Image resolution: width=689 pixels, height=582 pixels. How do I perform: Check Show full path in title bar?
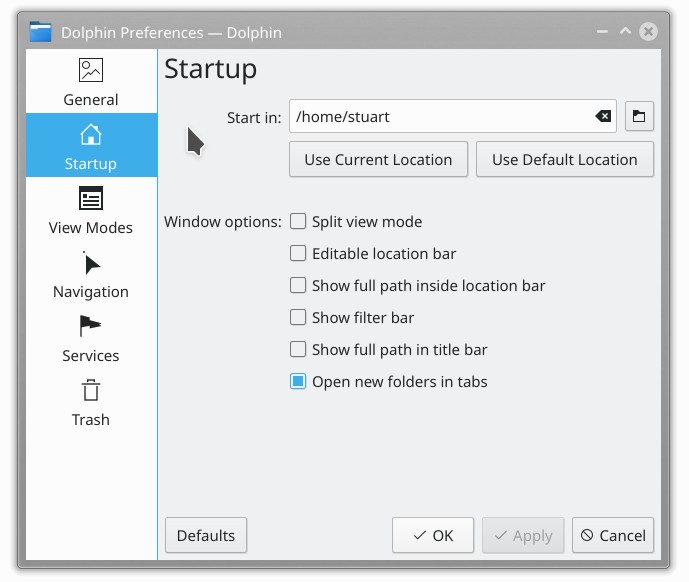(298, 350)
